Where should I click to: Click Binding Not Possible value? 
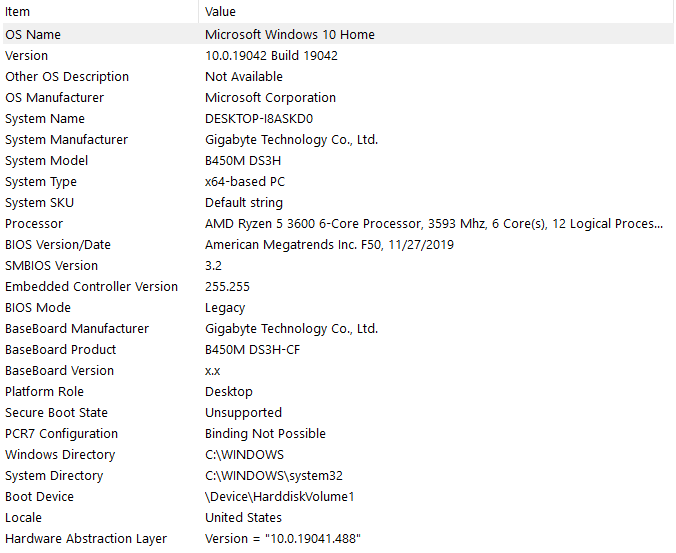(x=265, y=434)
